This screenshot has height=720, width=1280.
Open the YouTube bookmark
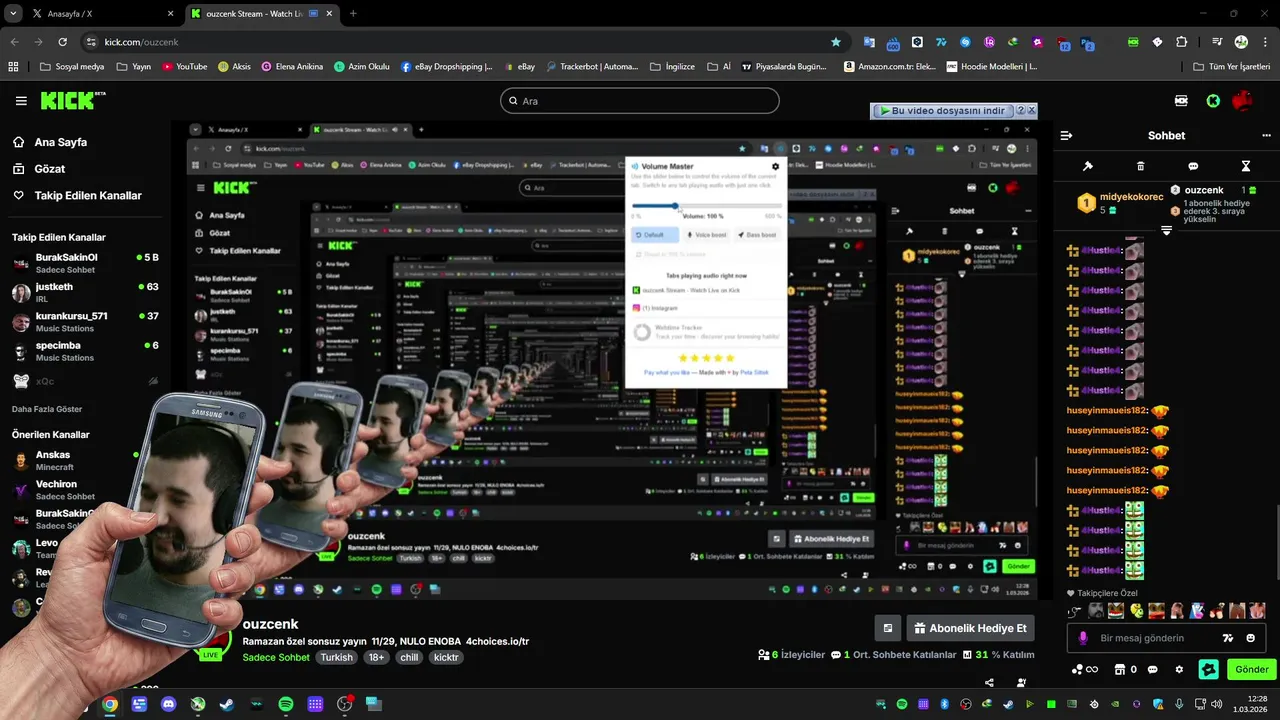click(x=185, y=67)
